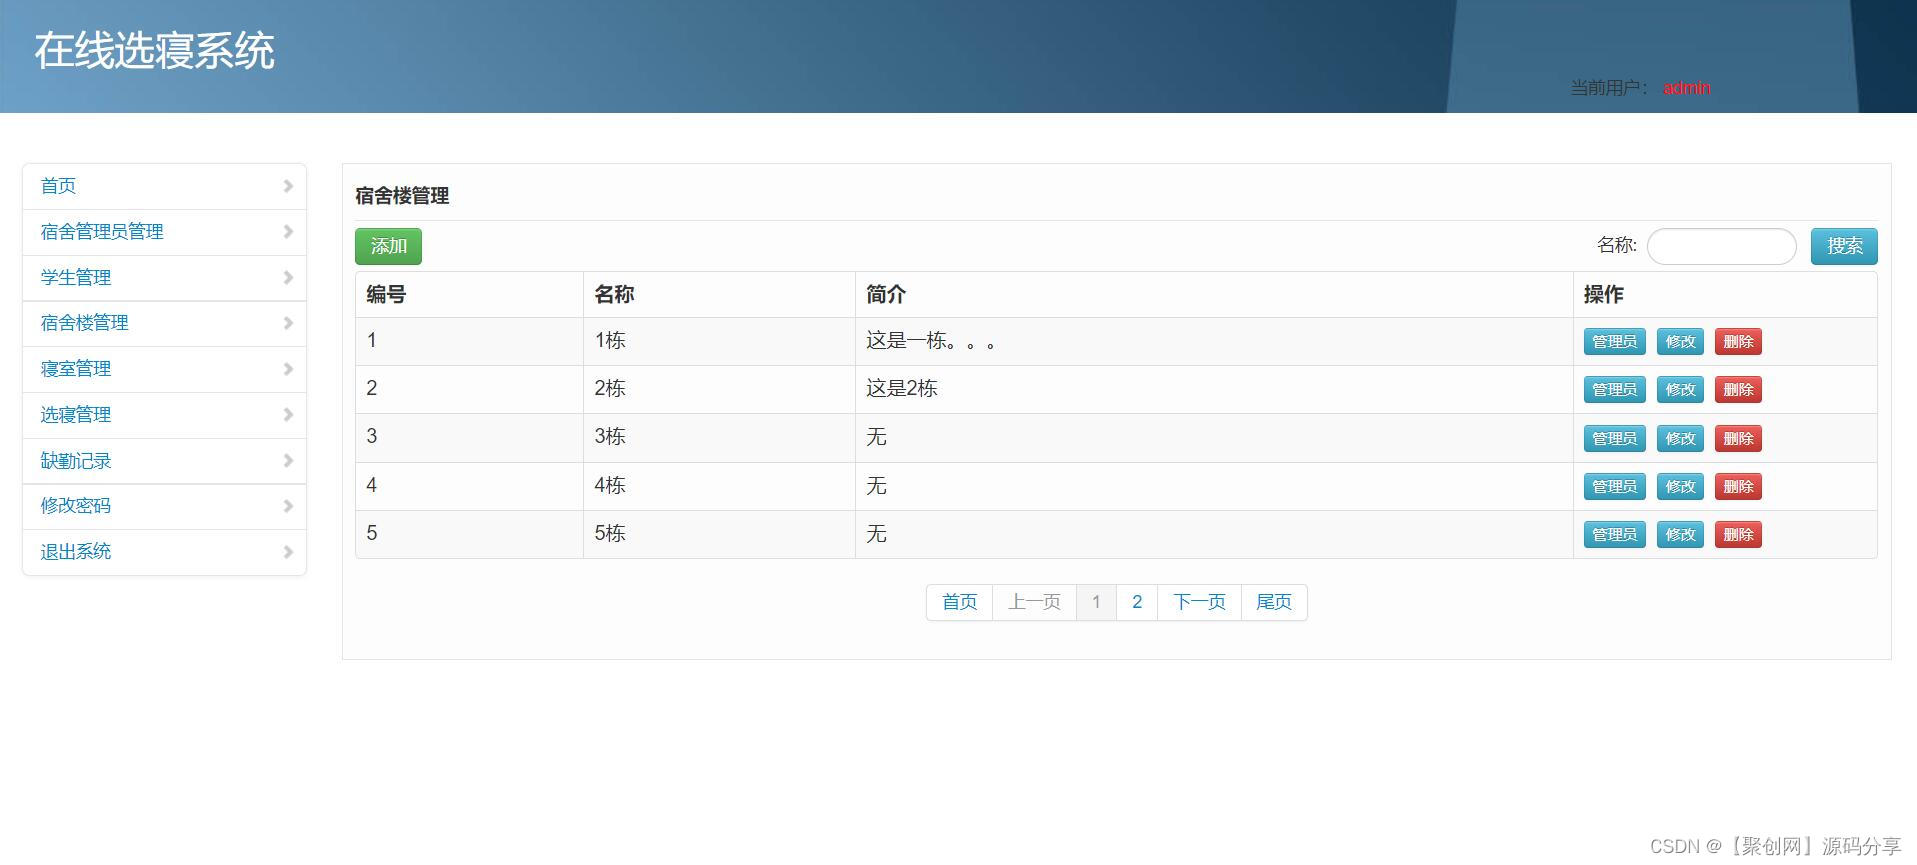
Task: Click 管理员 button for 5栋
Action: (x=1614, y=535)
